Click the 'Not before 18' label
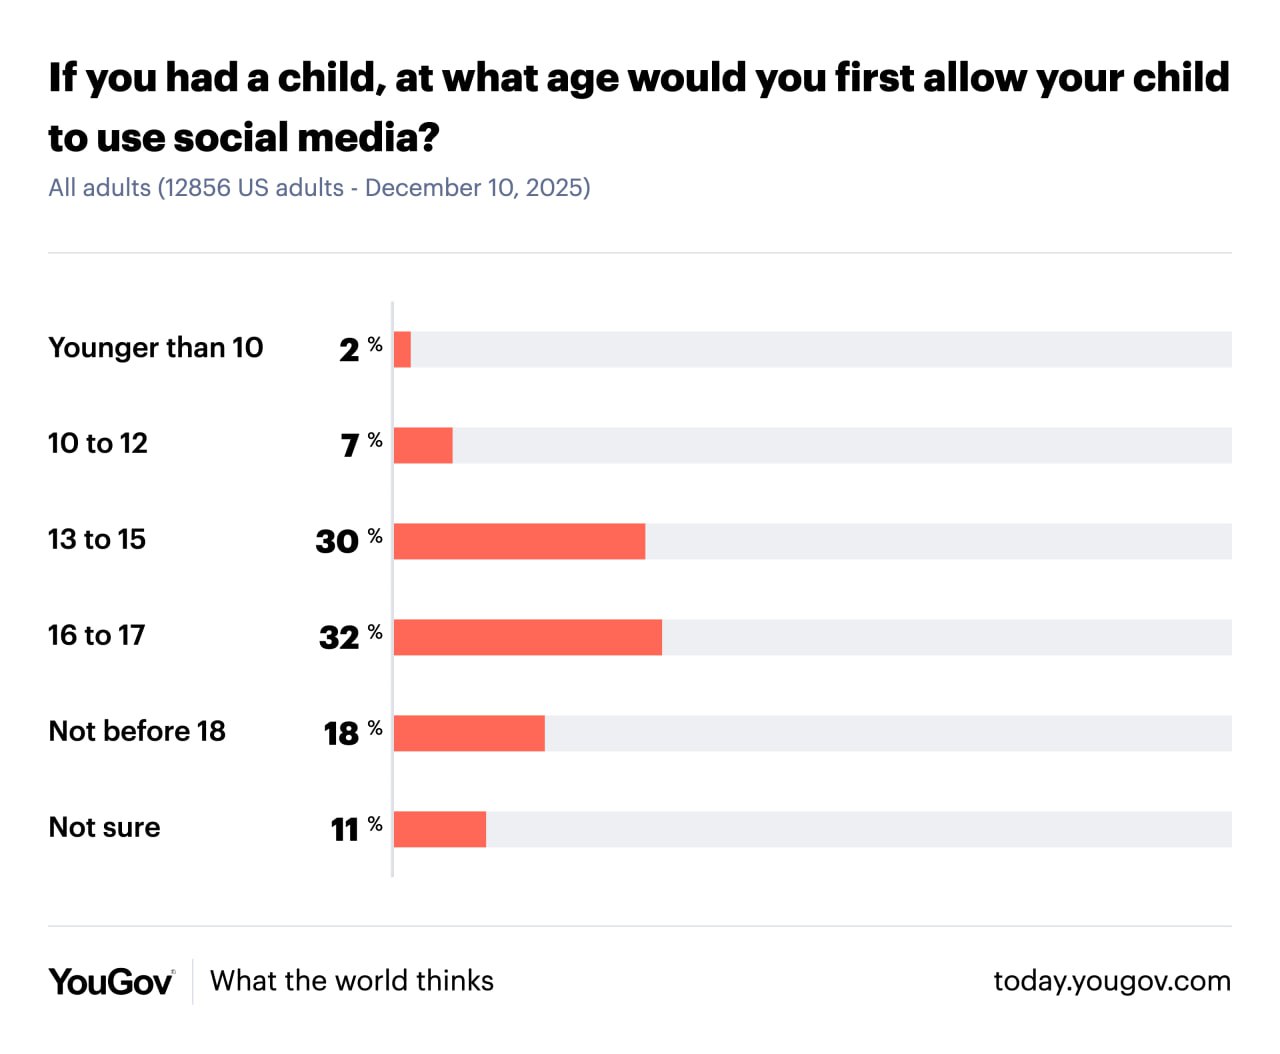1280x1054 pixels. tap(137, 732)
